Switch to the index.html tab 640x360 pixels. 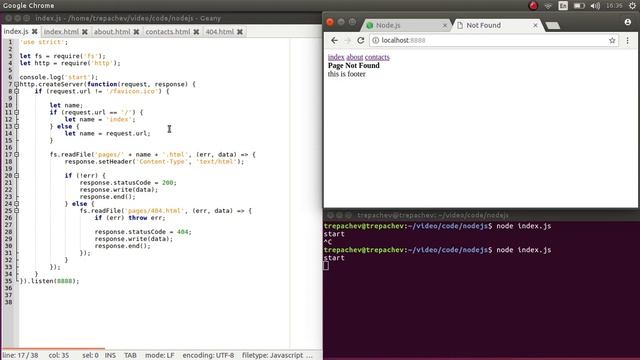(x=61, y=31)
